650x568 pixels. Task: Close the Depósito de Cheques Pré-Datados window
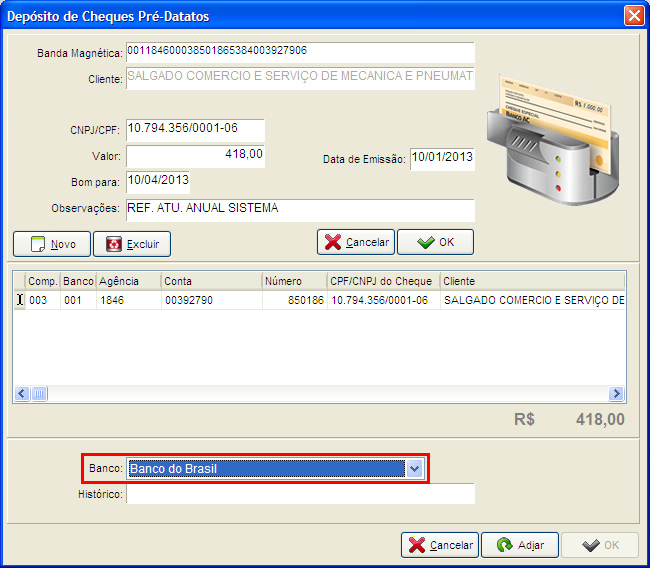633,16
